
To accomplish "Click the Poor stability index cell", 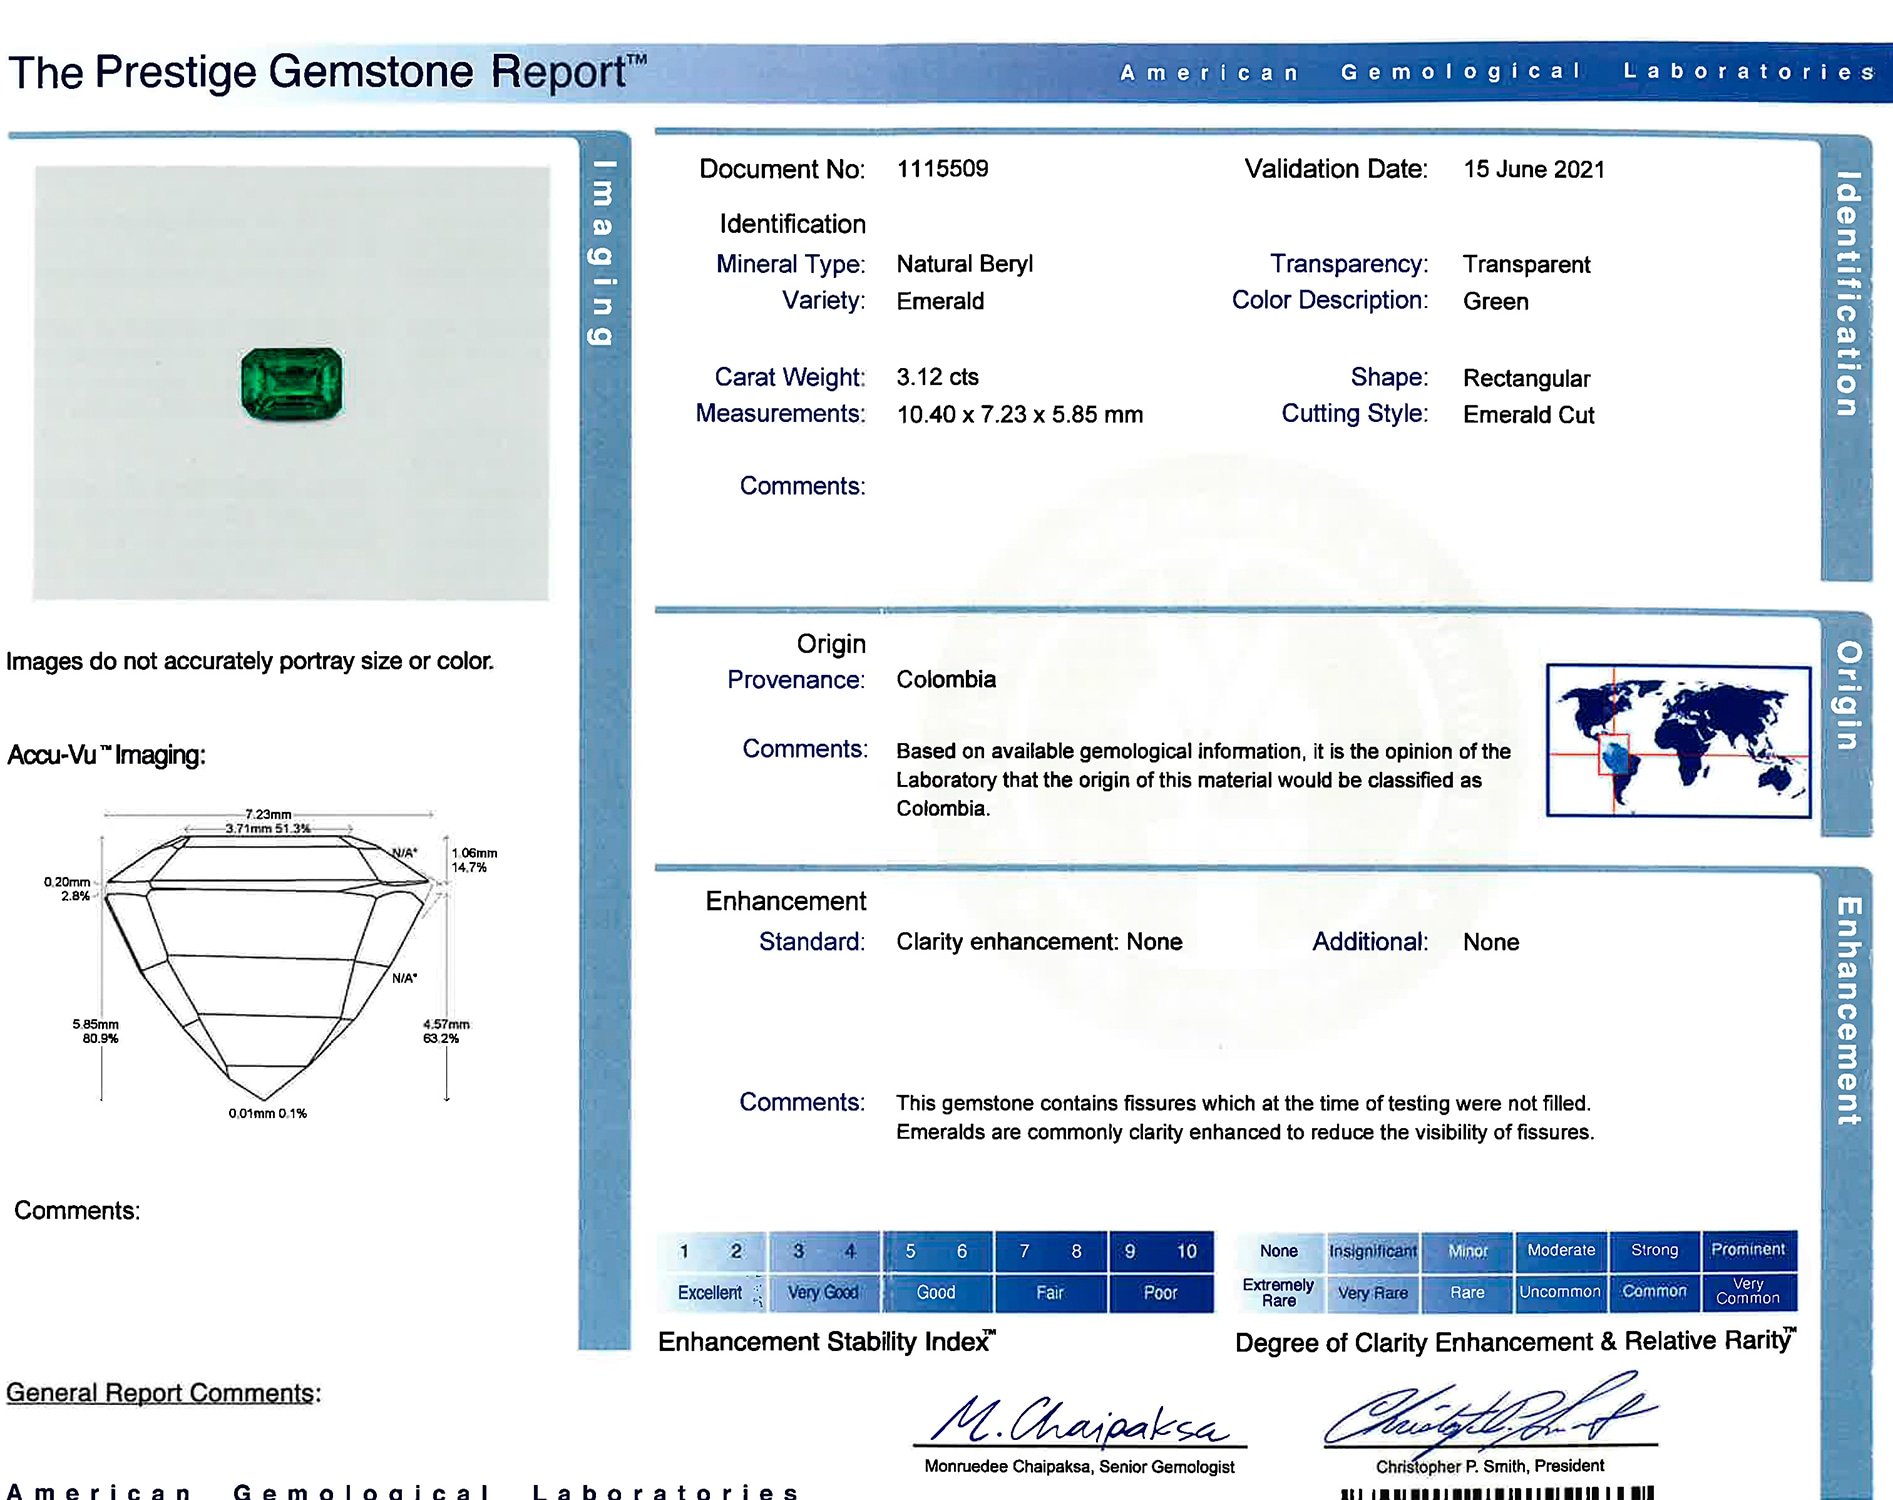I will pyautogui.click(x=1160, y=1292).
